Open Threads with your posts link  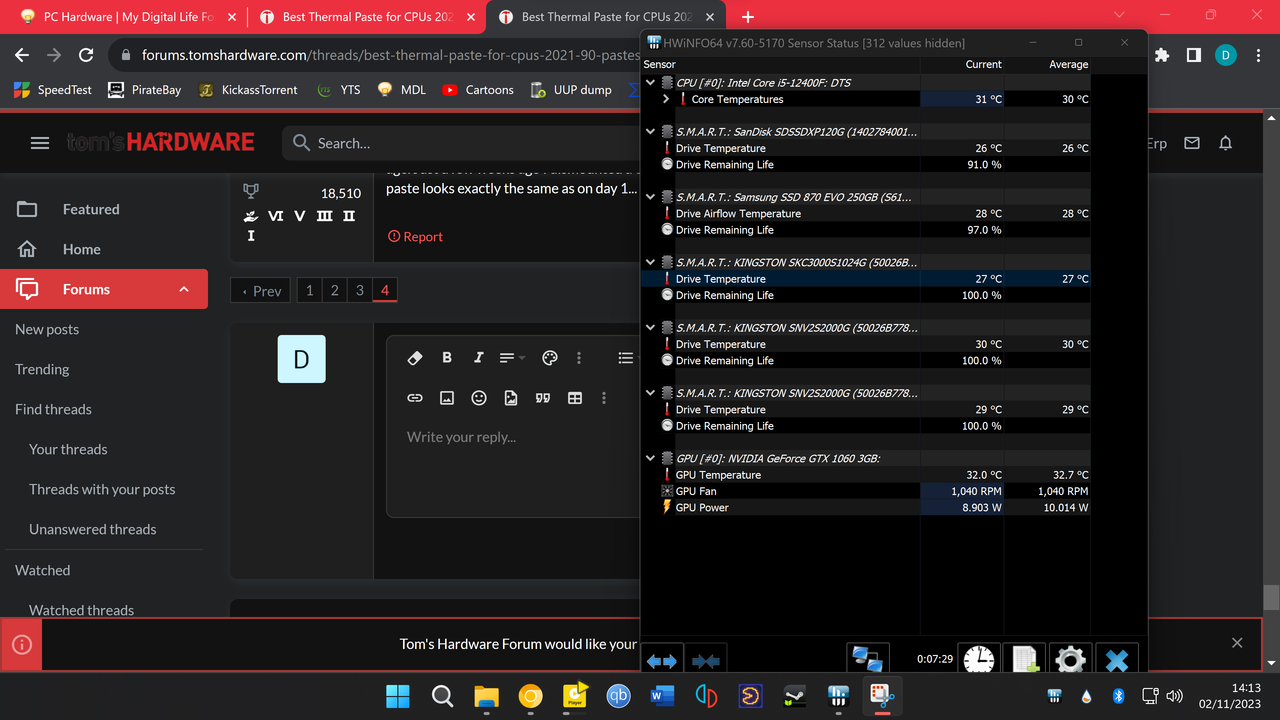click(x=102, y=489)
